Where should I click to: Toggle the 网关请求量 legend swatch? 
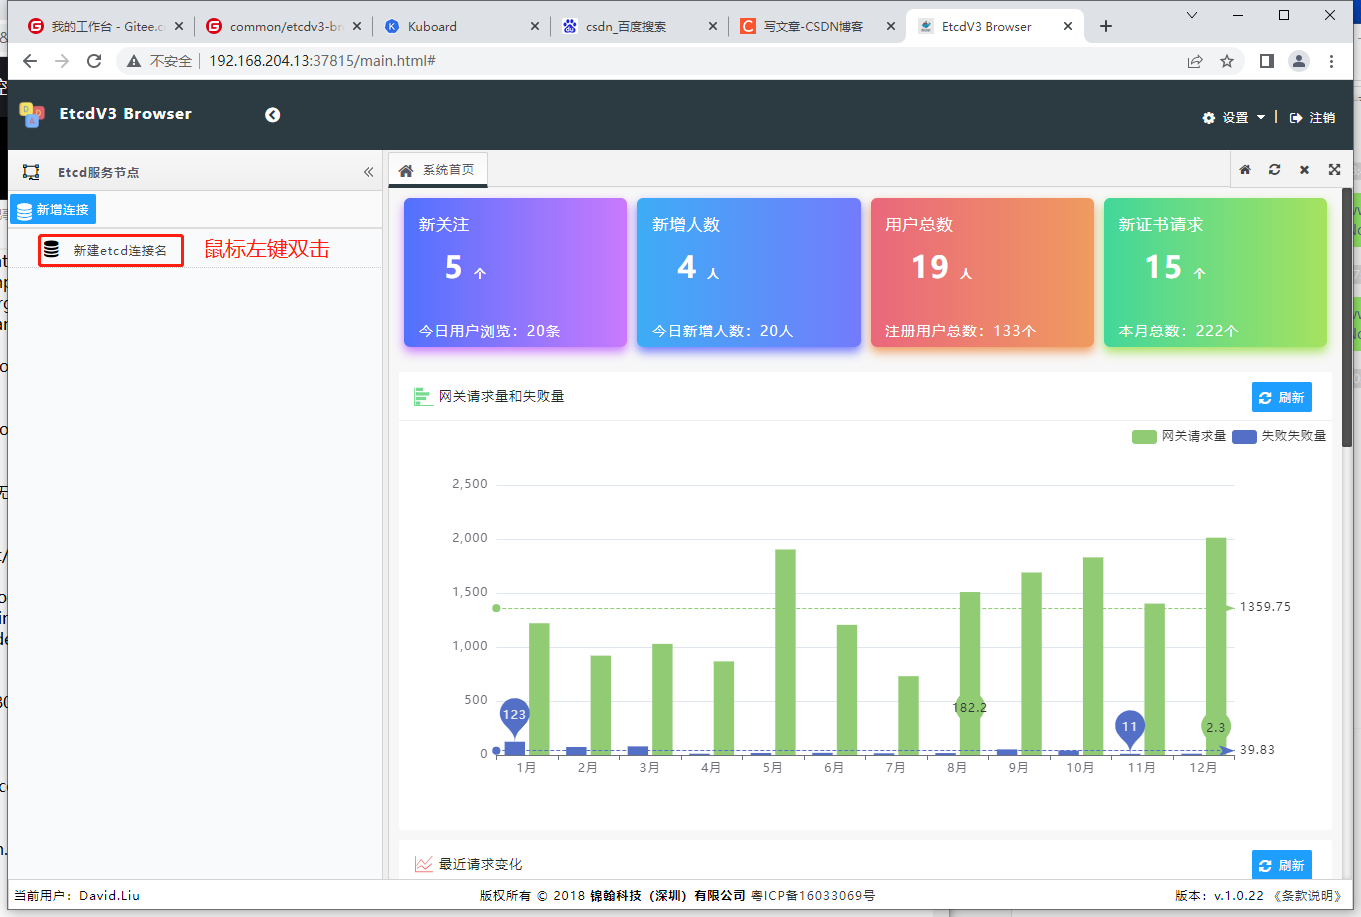point(1144,437)
